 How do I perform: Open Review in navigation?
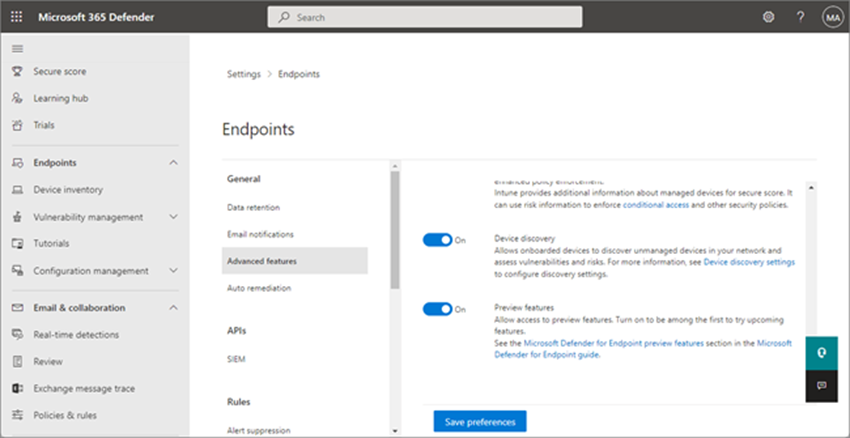[48, 362]
